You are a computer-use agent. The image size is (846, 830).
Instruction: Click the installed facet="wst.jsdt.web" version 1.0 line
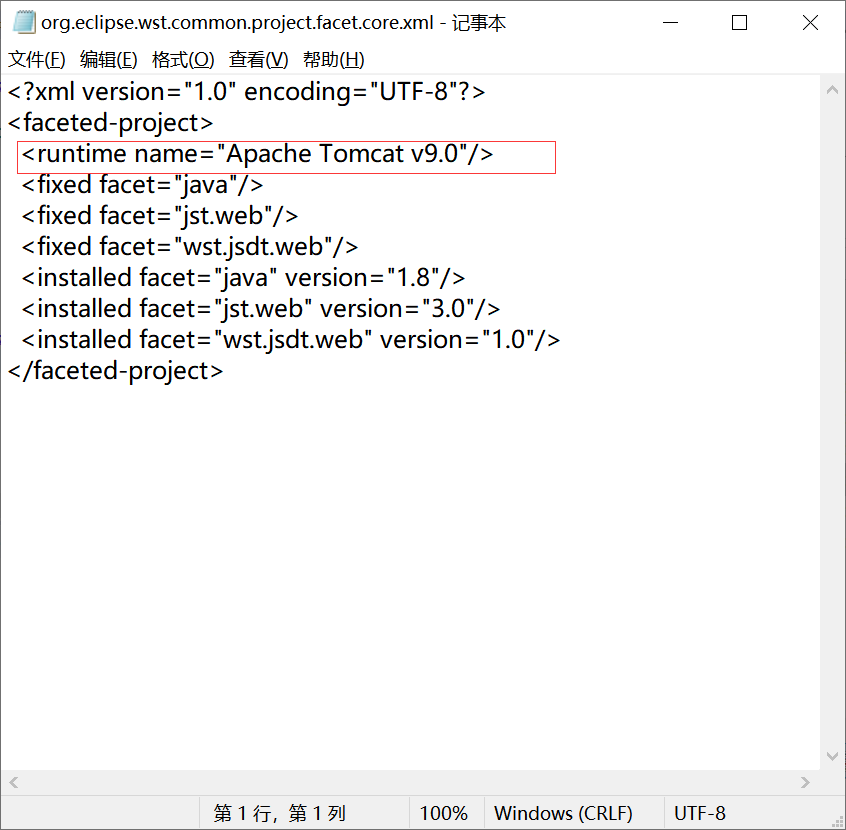pyautogui.click(x=291, y=340)
